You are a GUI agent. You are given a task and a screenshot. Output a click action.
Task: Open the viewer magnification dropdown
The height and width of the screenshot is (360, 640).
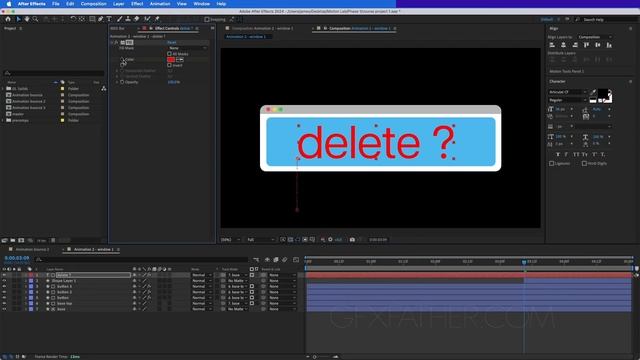point(231,240)
